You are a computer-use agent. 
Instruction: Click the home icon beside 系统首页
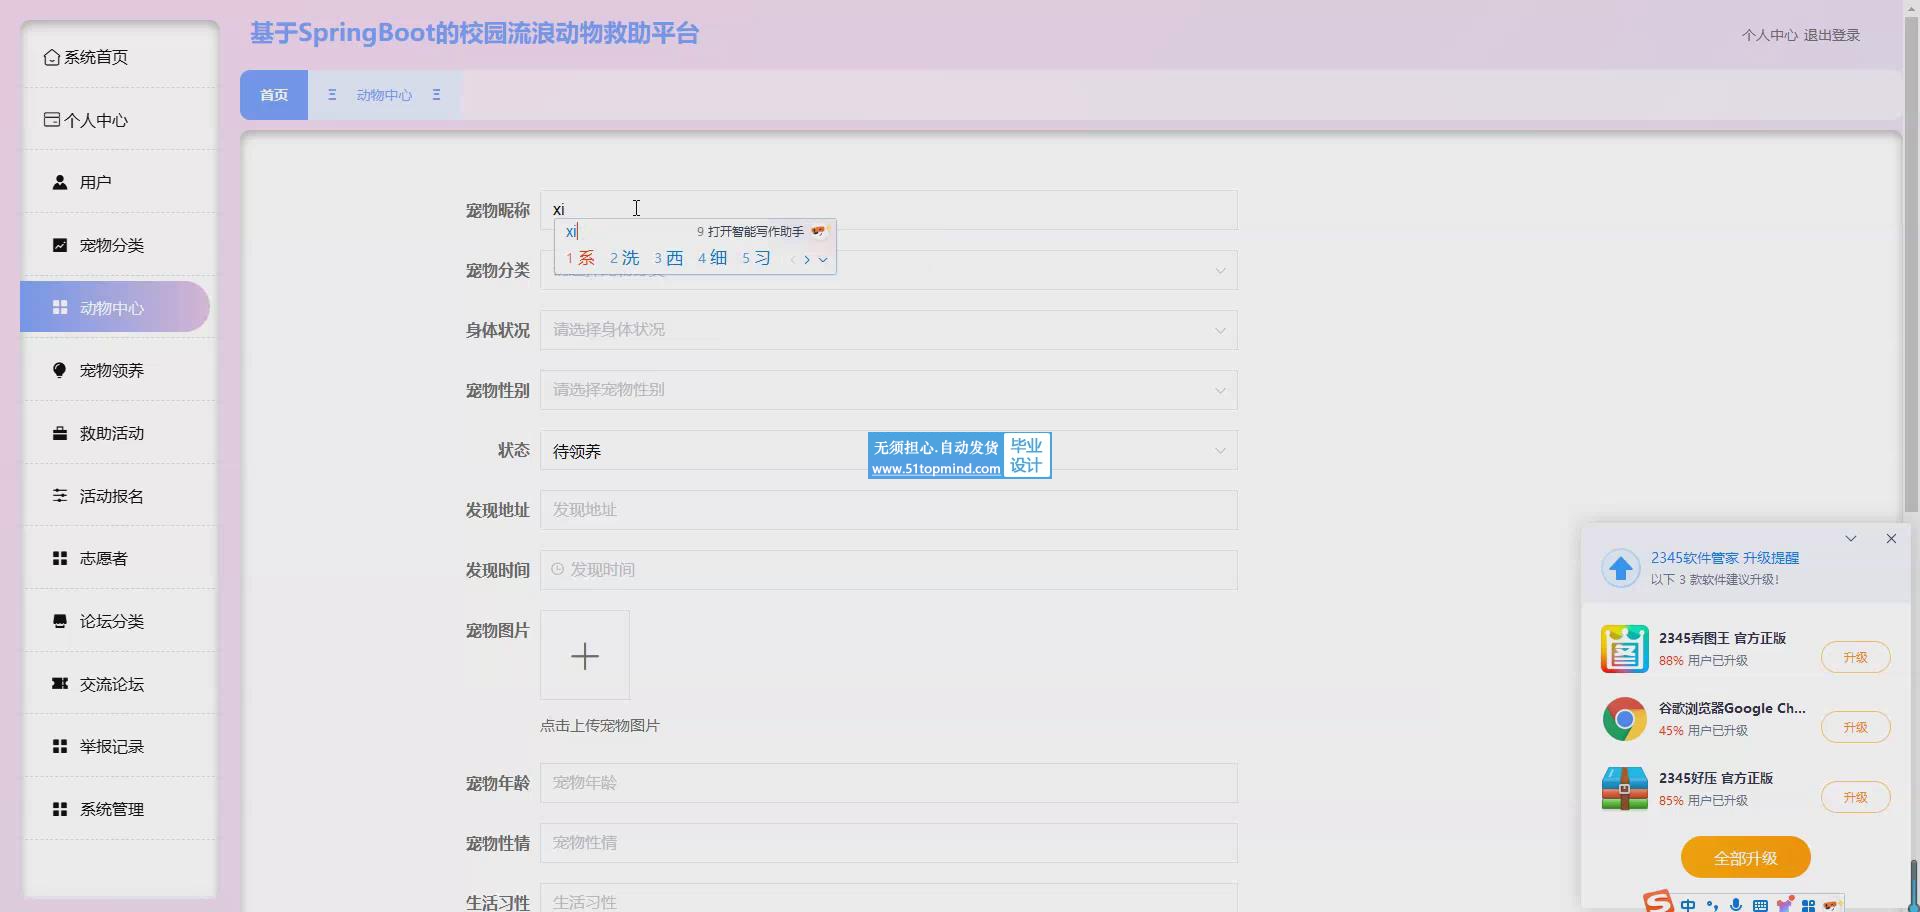click(51, 58)
